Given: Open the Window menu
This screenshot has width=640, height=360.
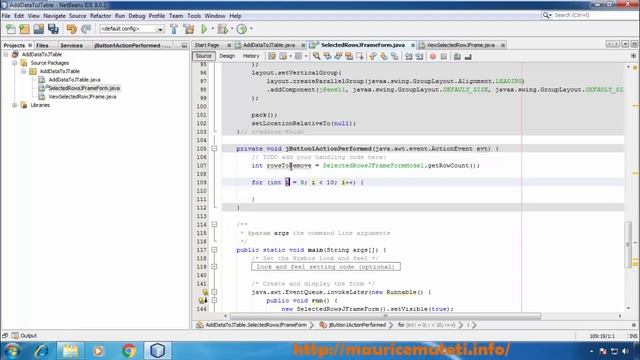Looking at the screenshot, I should pos(215,16).
